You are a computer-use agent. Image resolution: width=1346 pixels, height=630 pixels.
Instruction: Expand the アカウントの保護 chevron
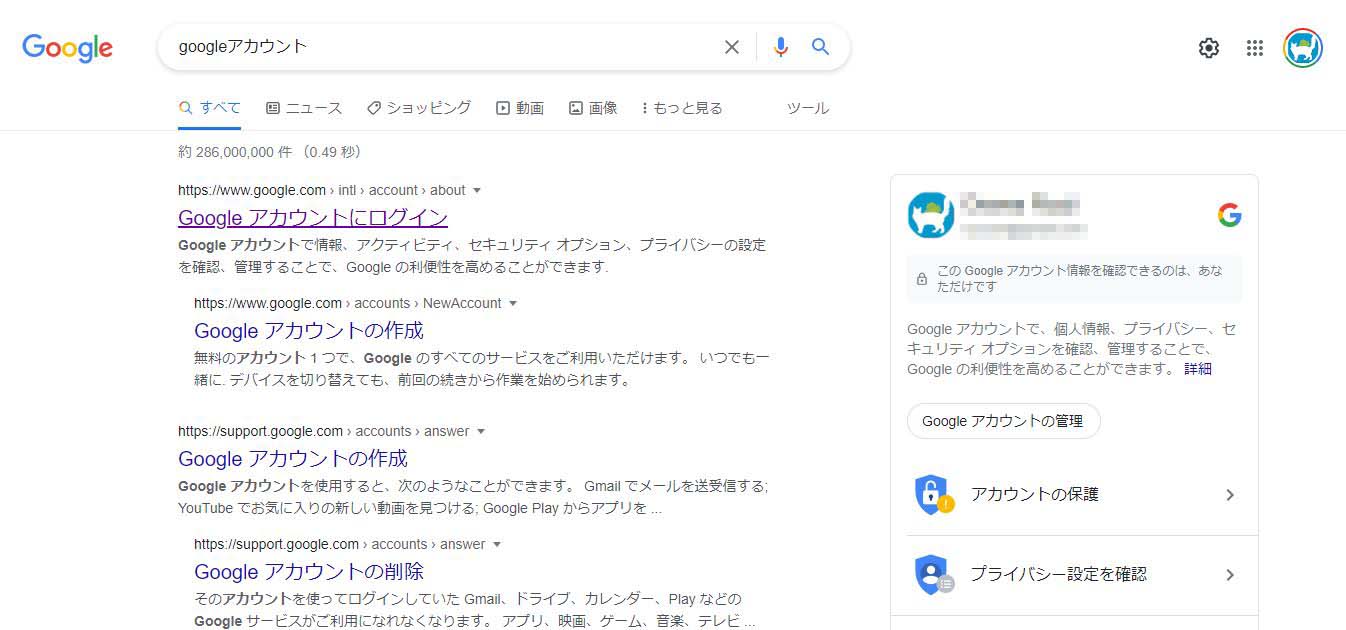[1230, 494]
